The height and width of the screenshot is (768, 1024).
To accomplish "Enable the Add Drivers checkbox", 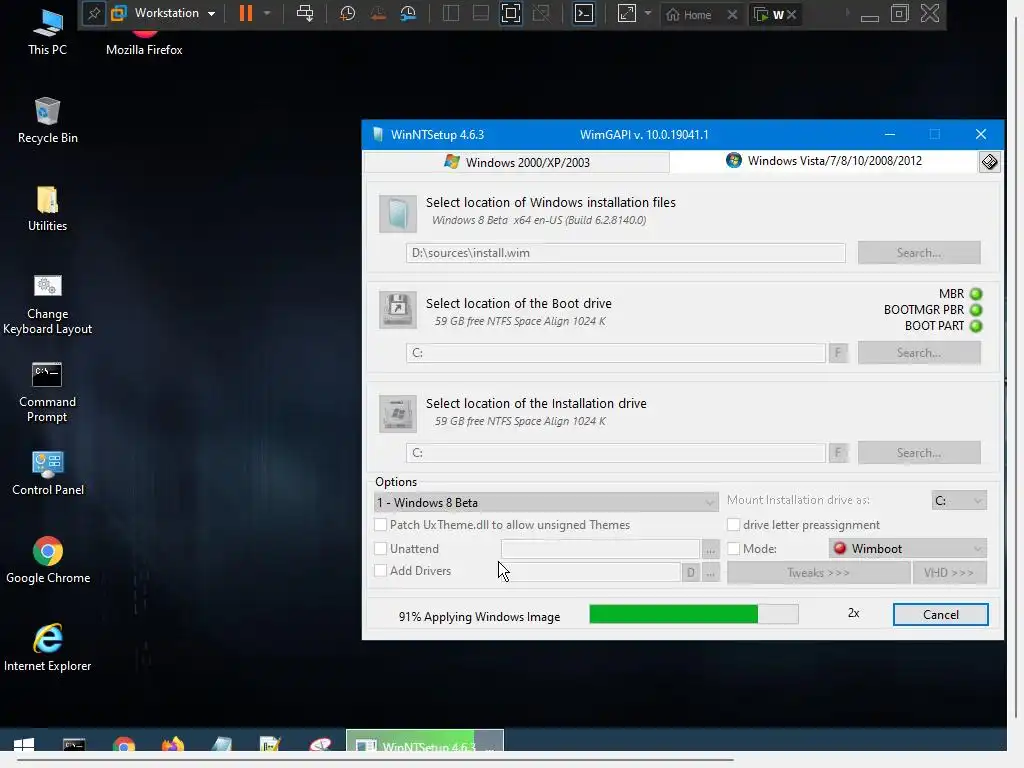I will (381, 571).
